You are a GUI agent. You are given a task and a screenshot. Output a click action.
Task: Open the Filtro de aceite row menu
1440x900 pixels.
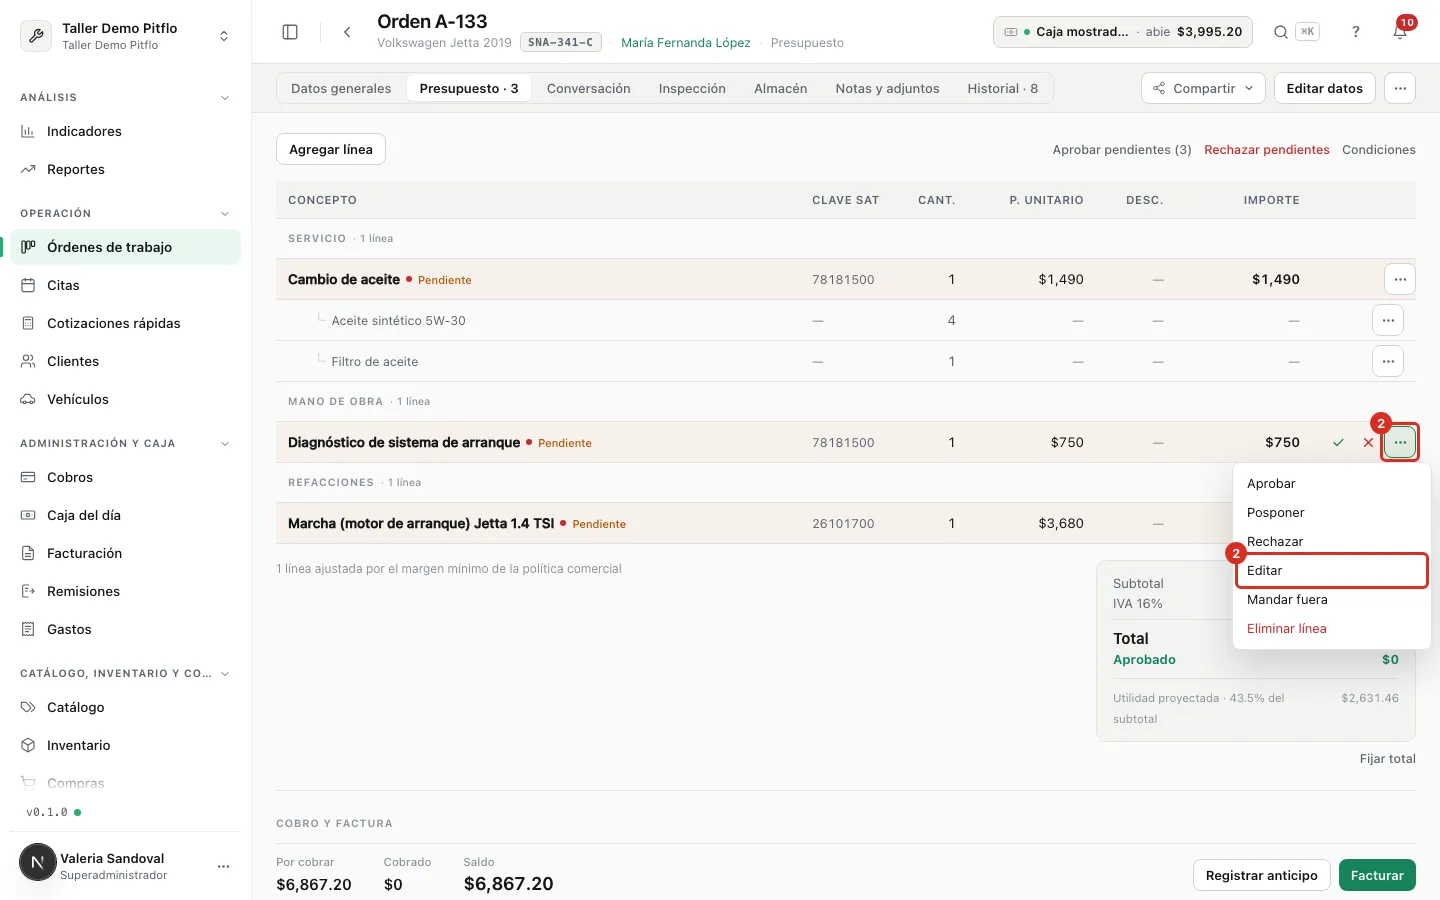click(1388, 361)
